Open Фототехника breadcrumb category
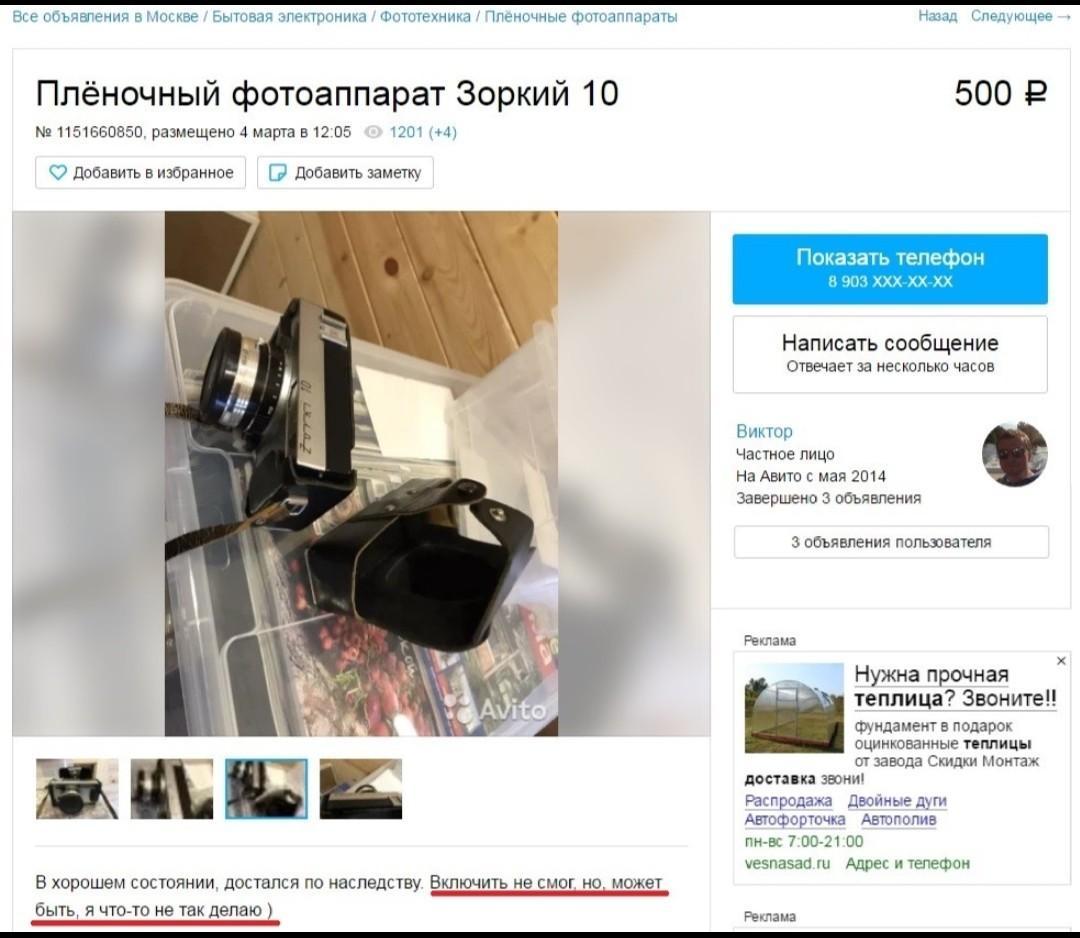The width and height of the screenshot is (1080, 938). point(425,17)
